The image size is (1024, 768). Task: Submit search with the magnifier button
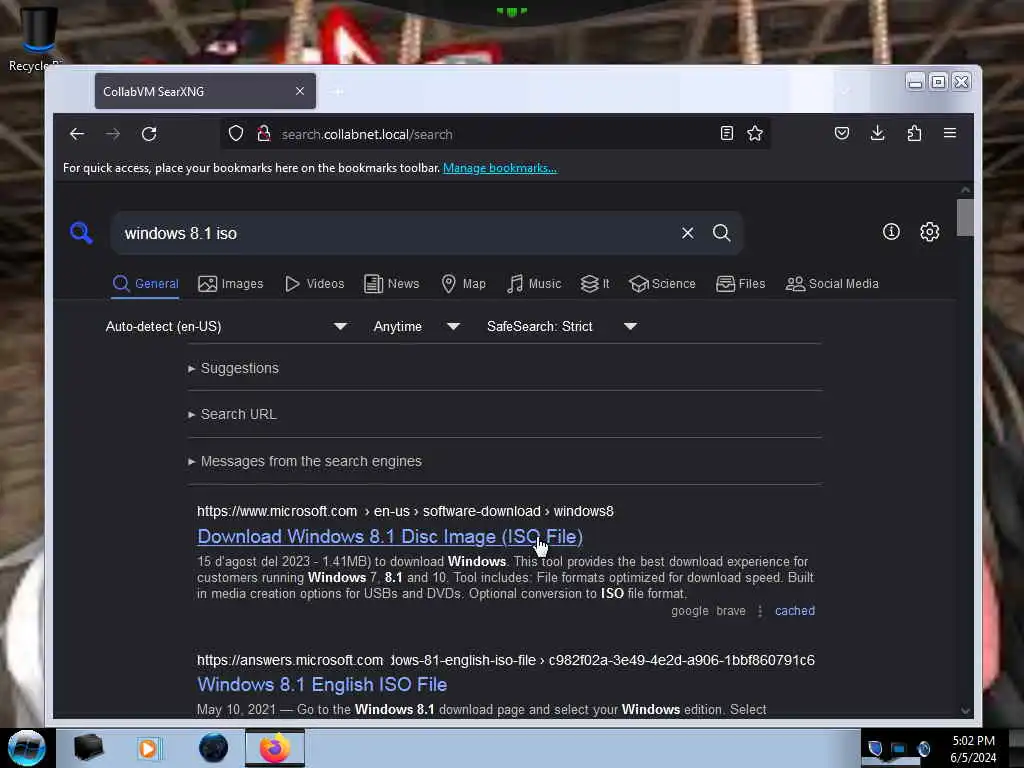722,232
